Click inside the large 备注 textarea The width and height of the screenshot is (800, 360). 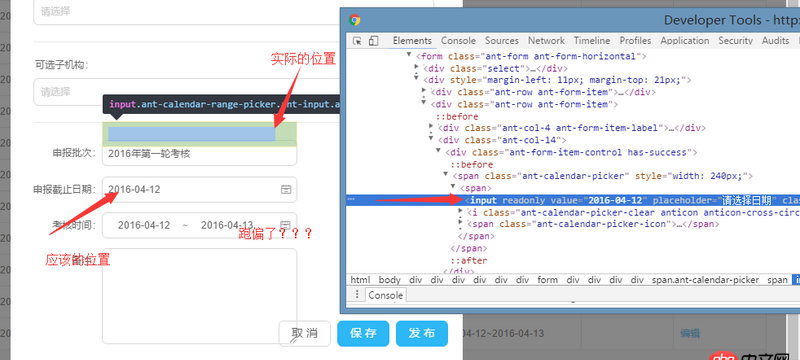[199, 296]
